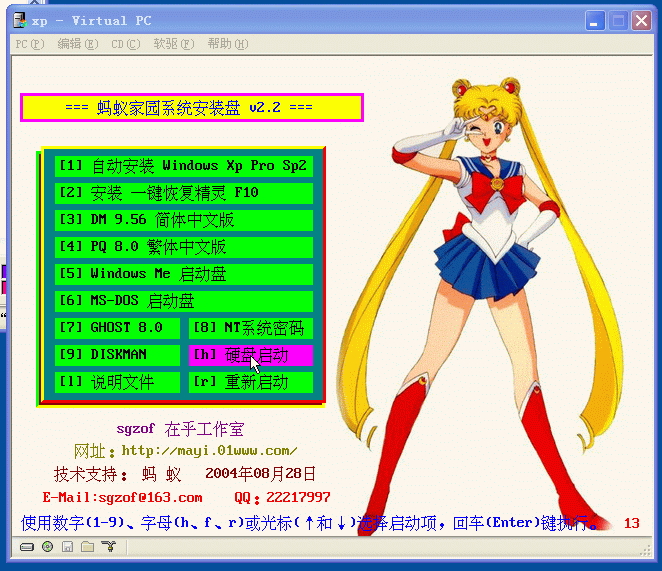The width and height of the screenshot is (662, 571).
Task: Launch [7] GHOST 8.0 option
Action: (x=117, y=328)
